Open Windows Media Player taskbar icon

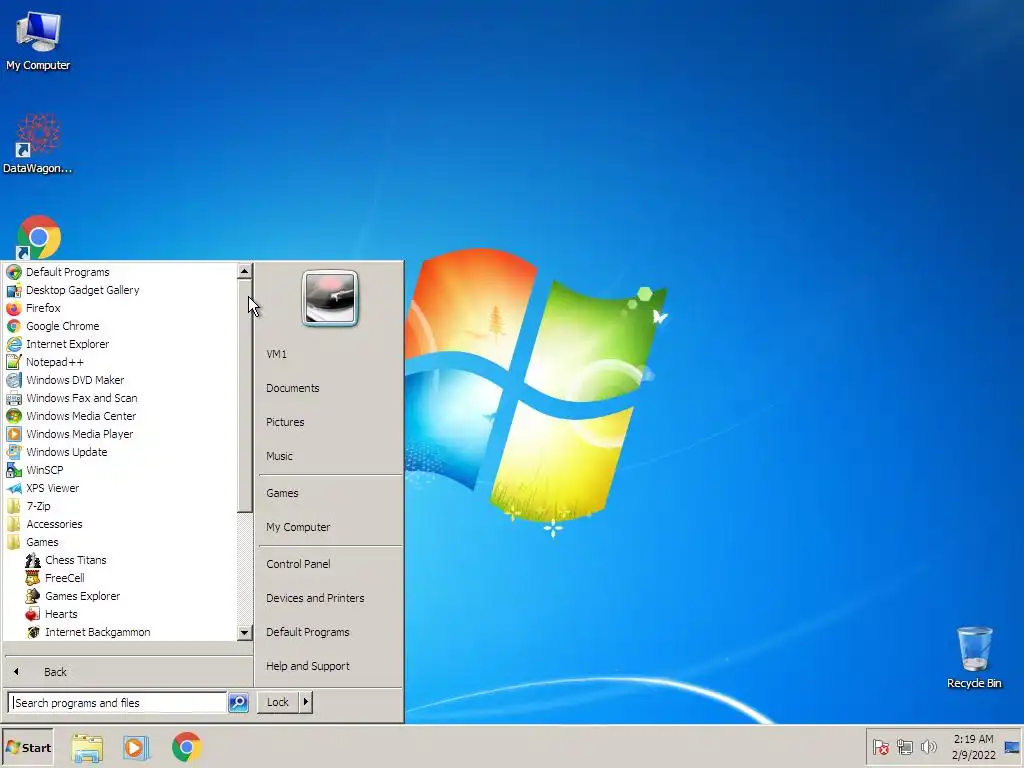click(x=136, y=748)
